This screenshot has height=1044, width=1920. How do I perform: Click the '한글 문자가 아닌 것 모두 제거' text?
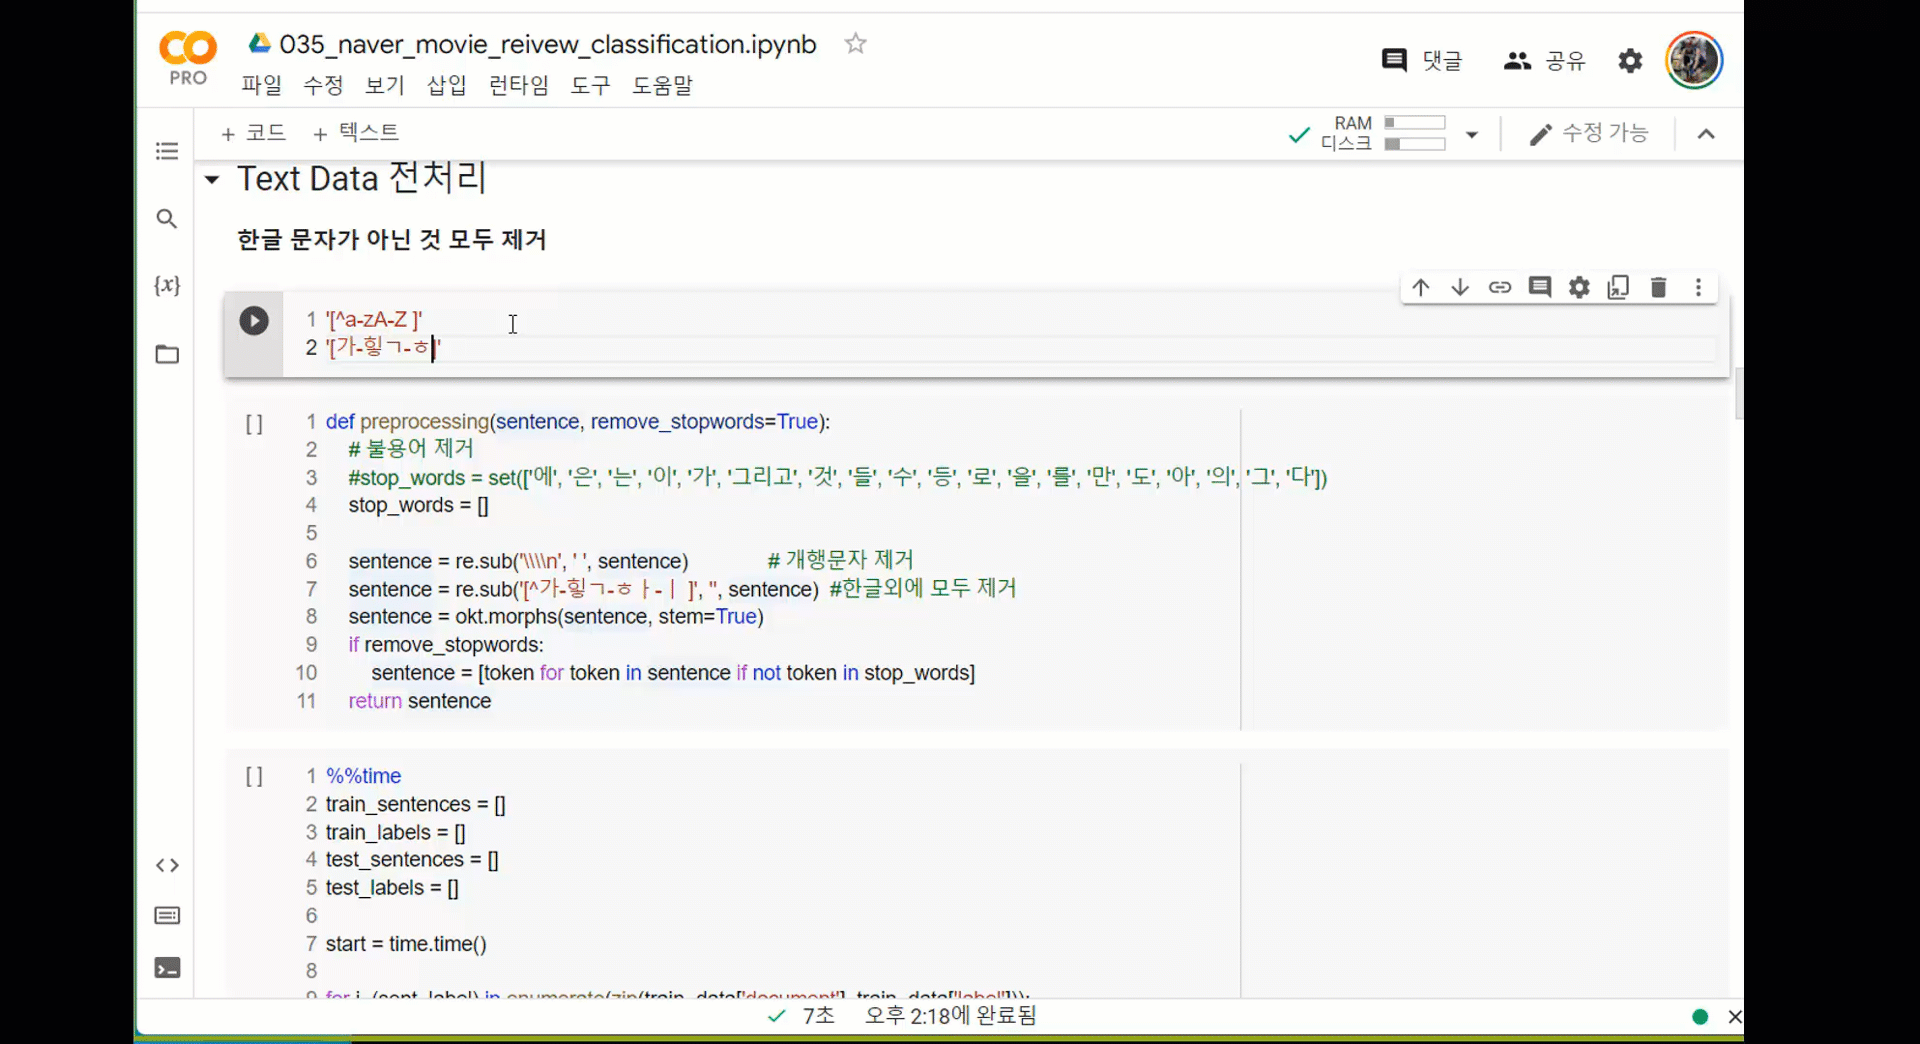(391, 240)
